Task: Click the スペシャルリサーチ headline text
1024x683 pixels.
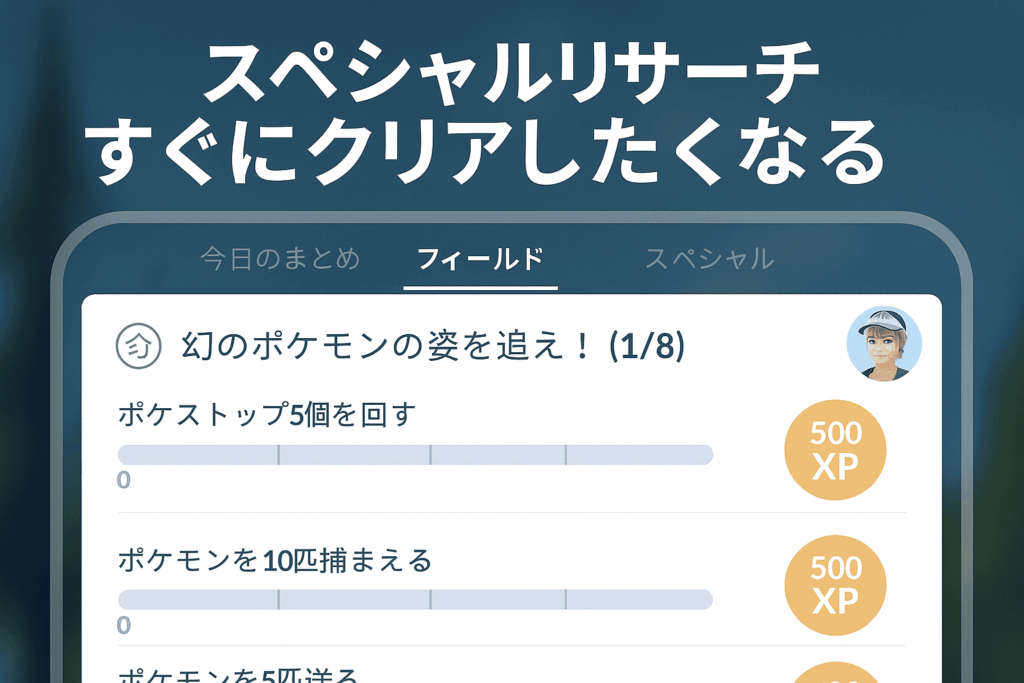Action: (x=511, y=75)
